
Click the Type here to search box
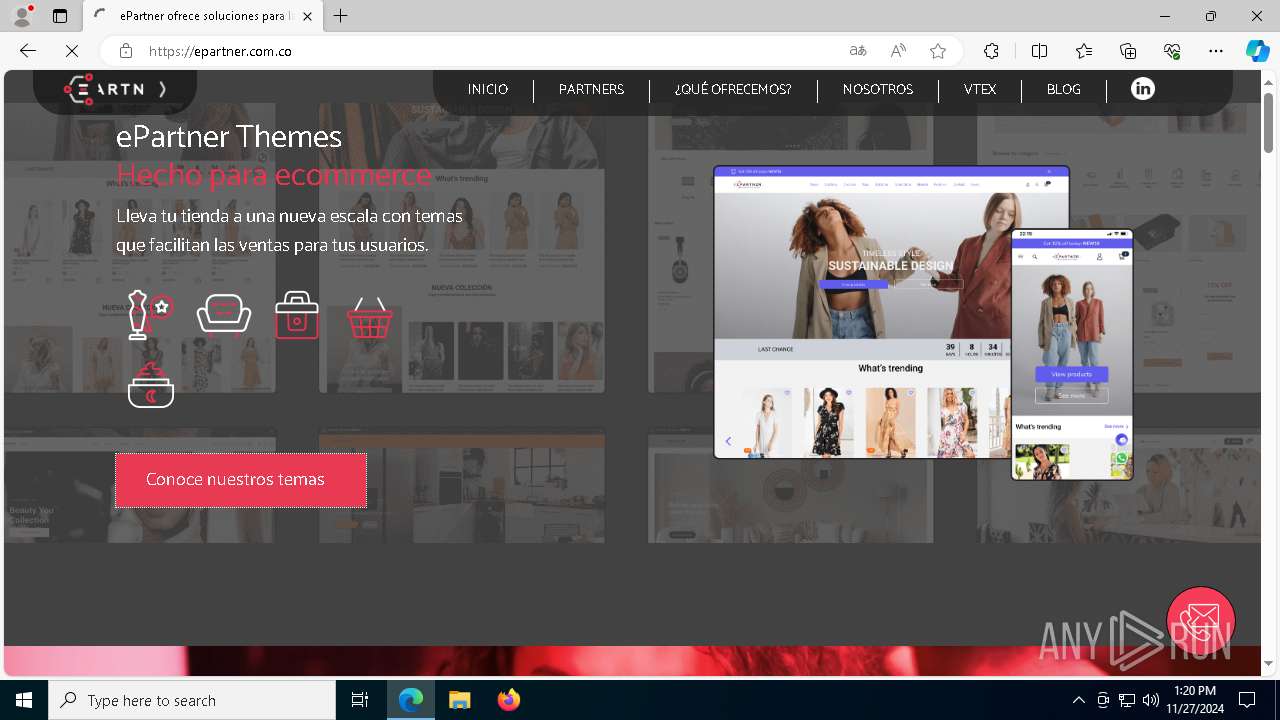pos(192,700)
